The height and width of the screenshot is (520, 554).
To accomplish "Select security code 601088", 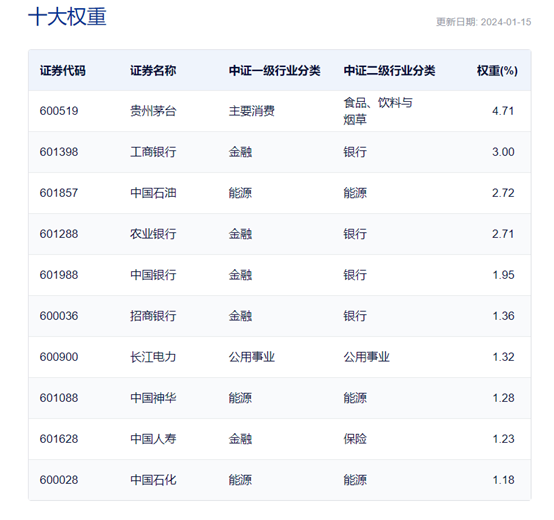I will pos(59,398).
